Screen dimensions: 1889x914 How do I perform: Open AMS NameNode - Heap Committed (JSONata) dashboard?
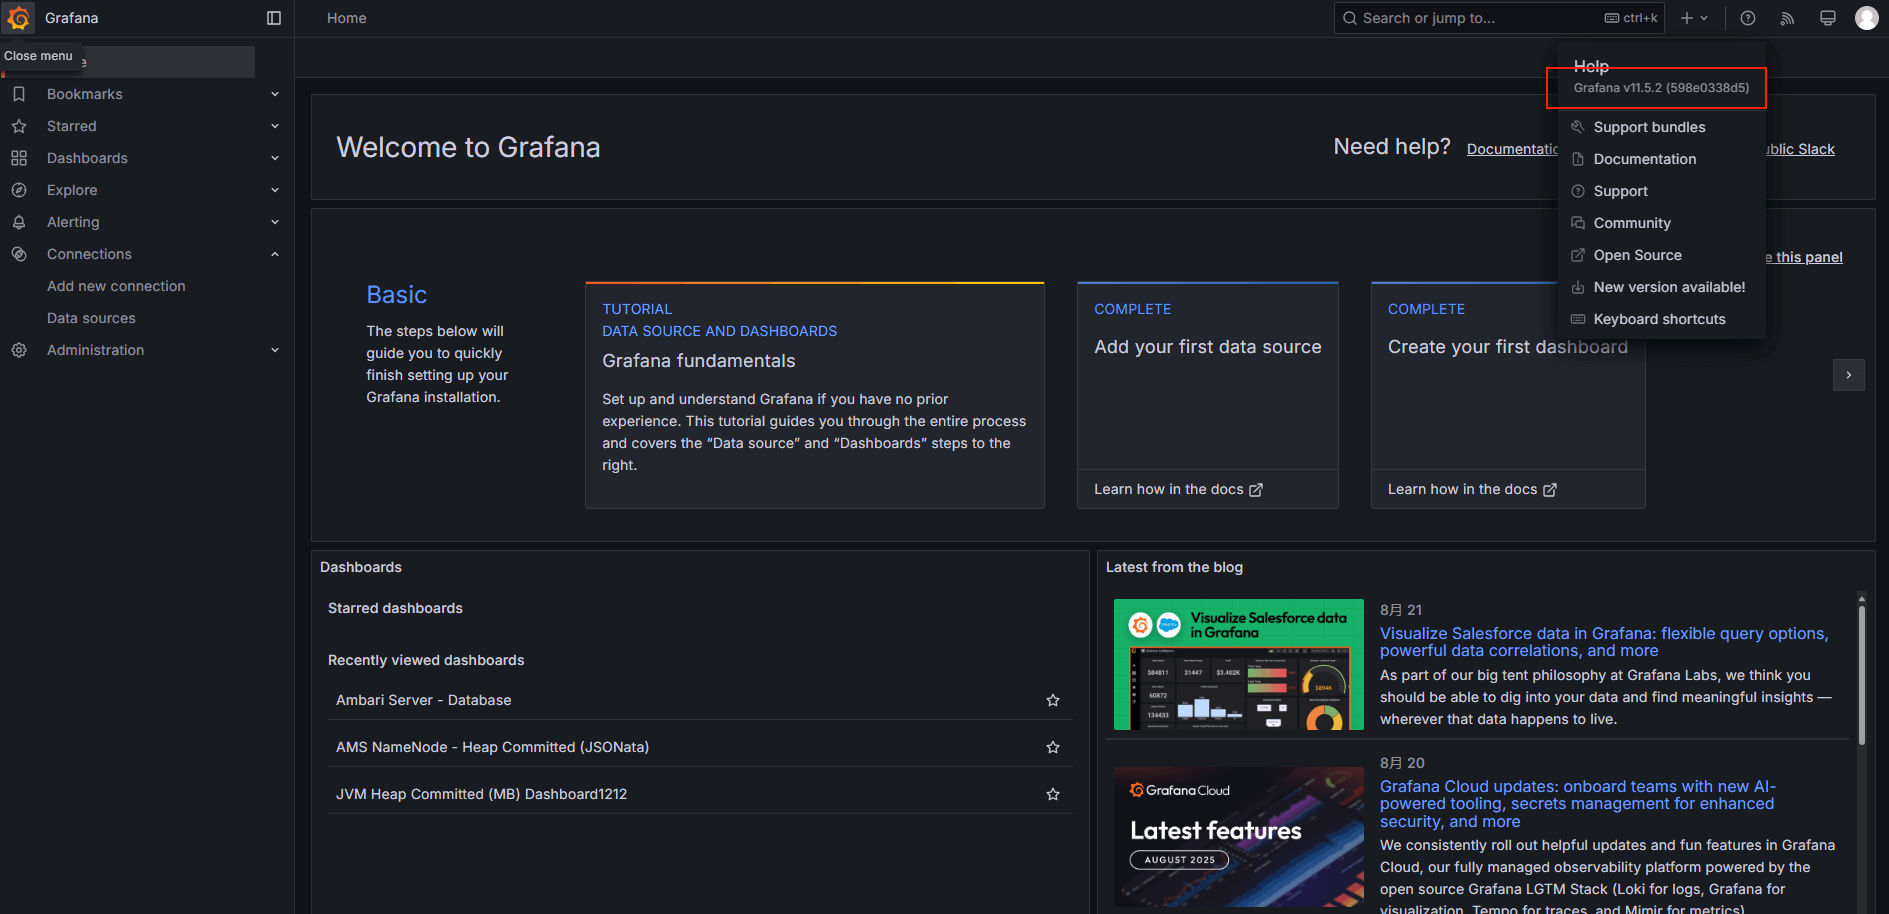(x=492, y=747)
